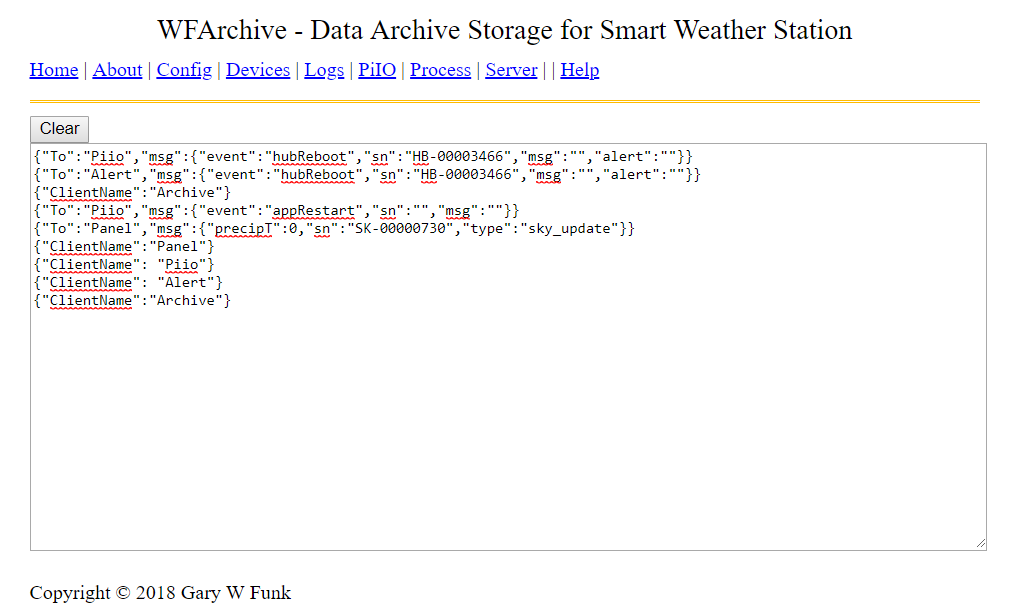The image size is (1011, 610).
Task: Click the PiIO navigation link
Action: click(x=377, y=70)
